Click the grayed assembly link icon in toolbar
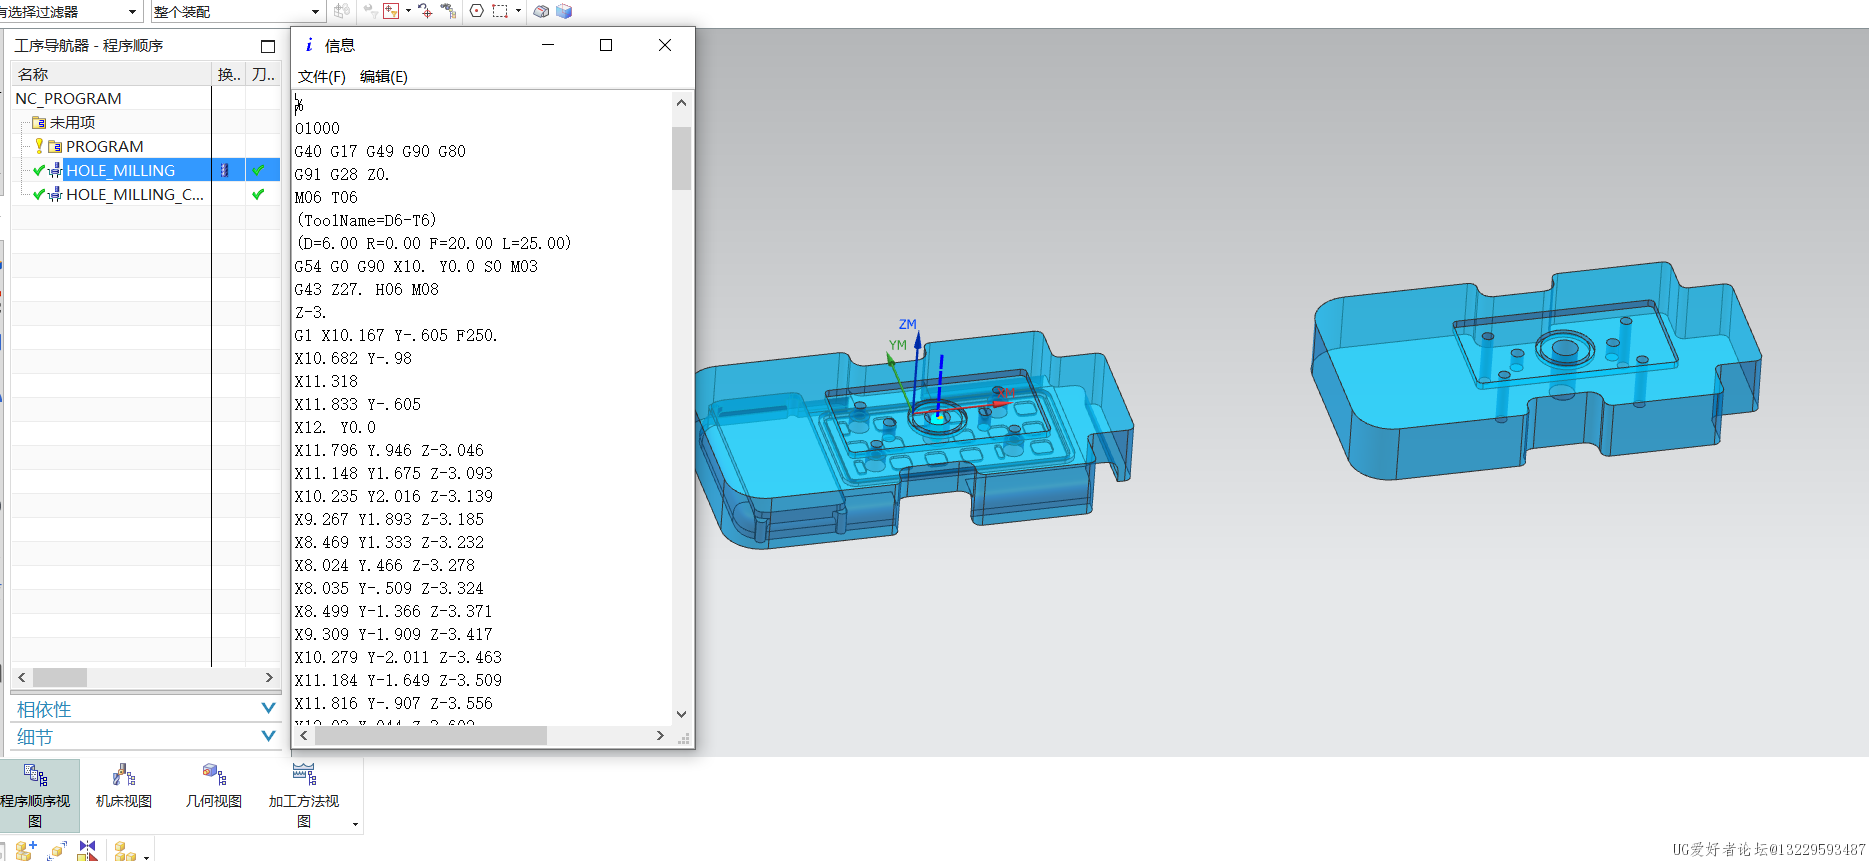 (x=342, y=11)
